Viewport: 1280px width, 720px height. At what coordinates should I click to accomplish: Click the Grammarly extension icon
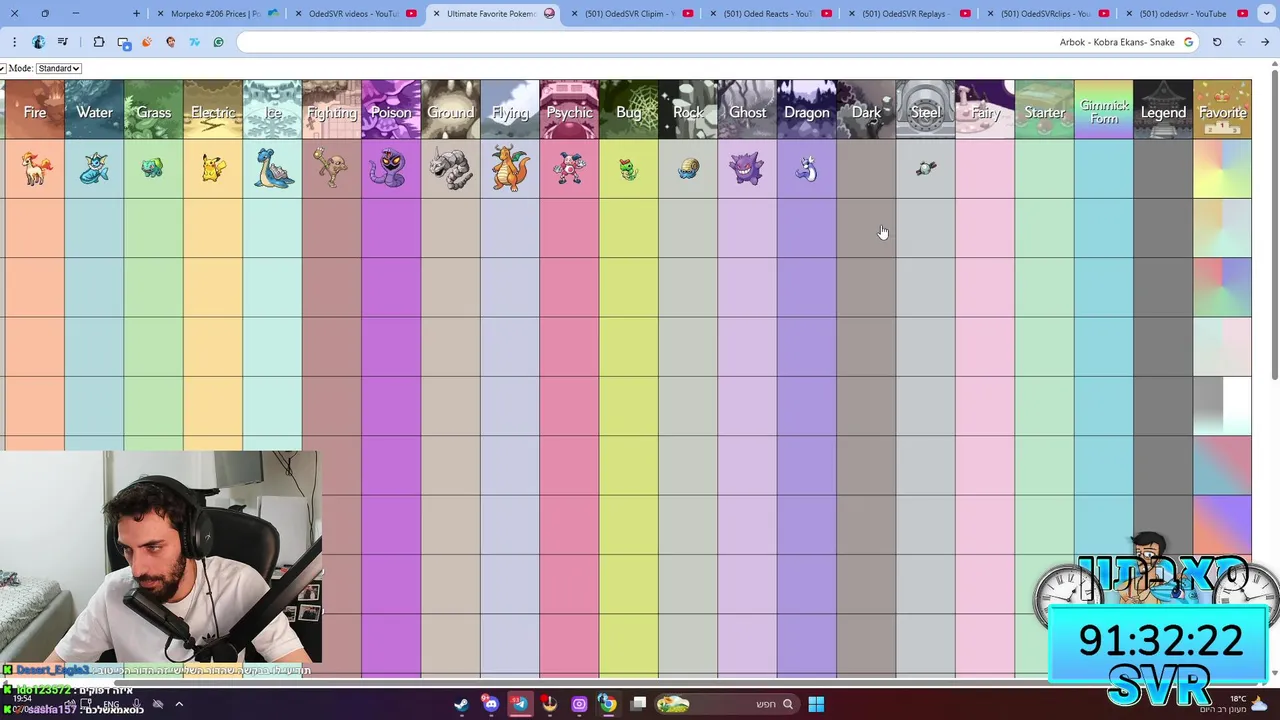point(218,42)
